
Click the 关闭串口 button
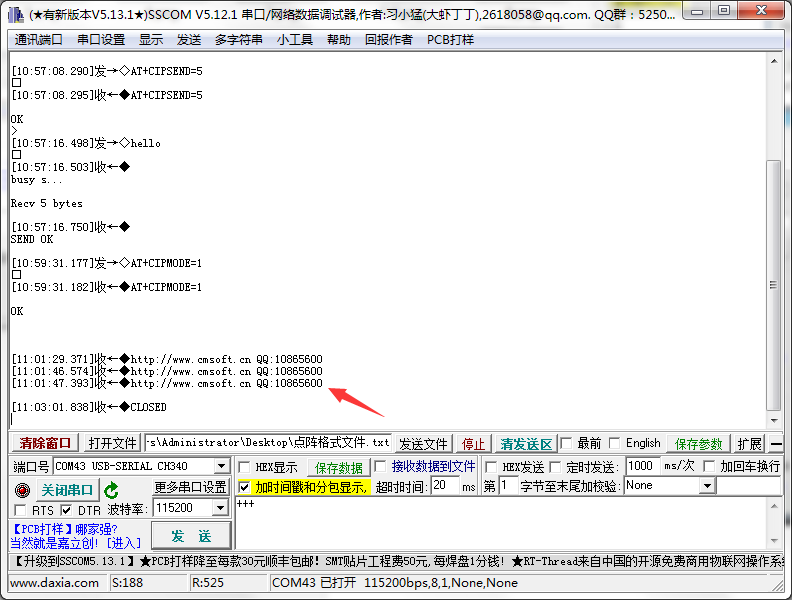[x=67, y=490]
